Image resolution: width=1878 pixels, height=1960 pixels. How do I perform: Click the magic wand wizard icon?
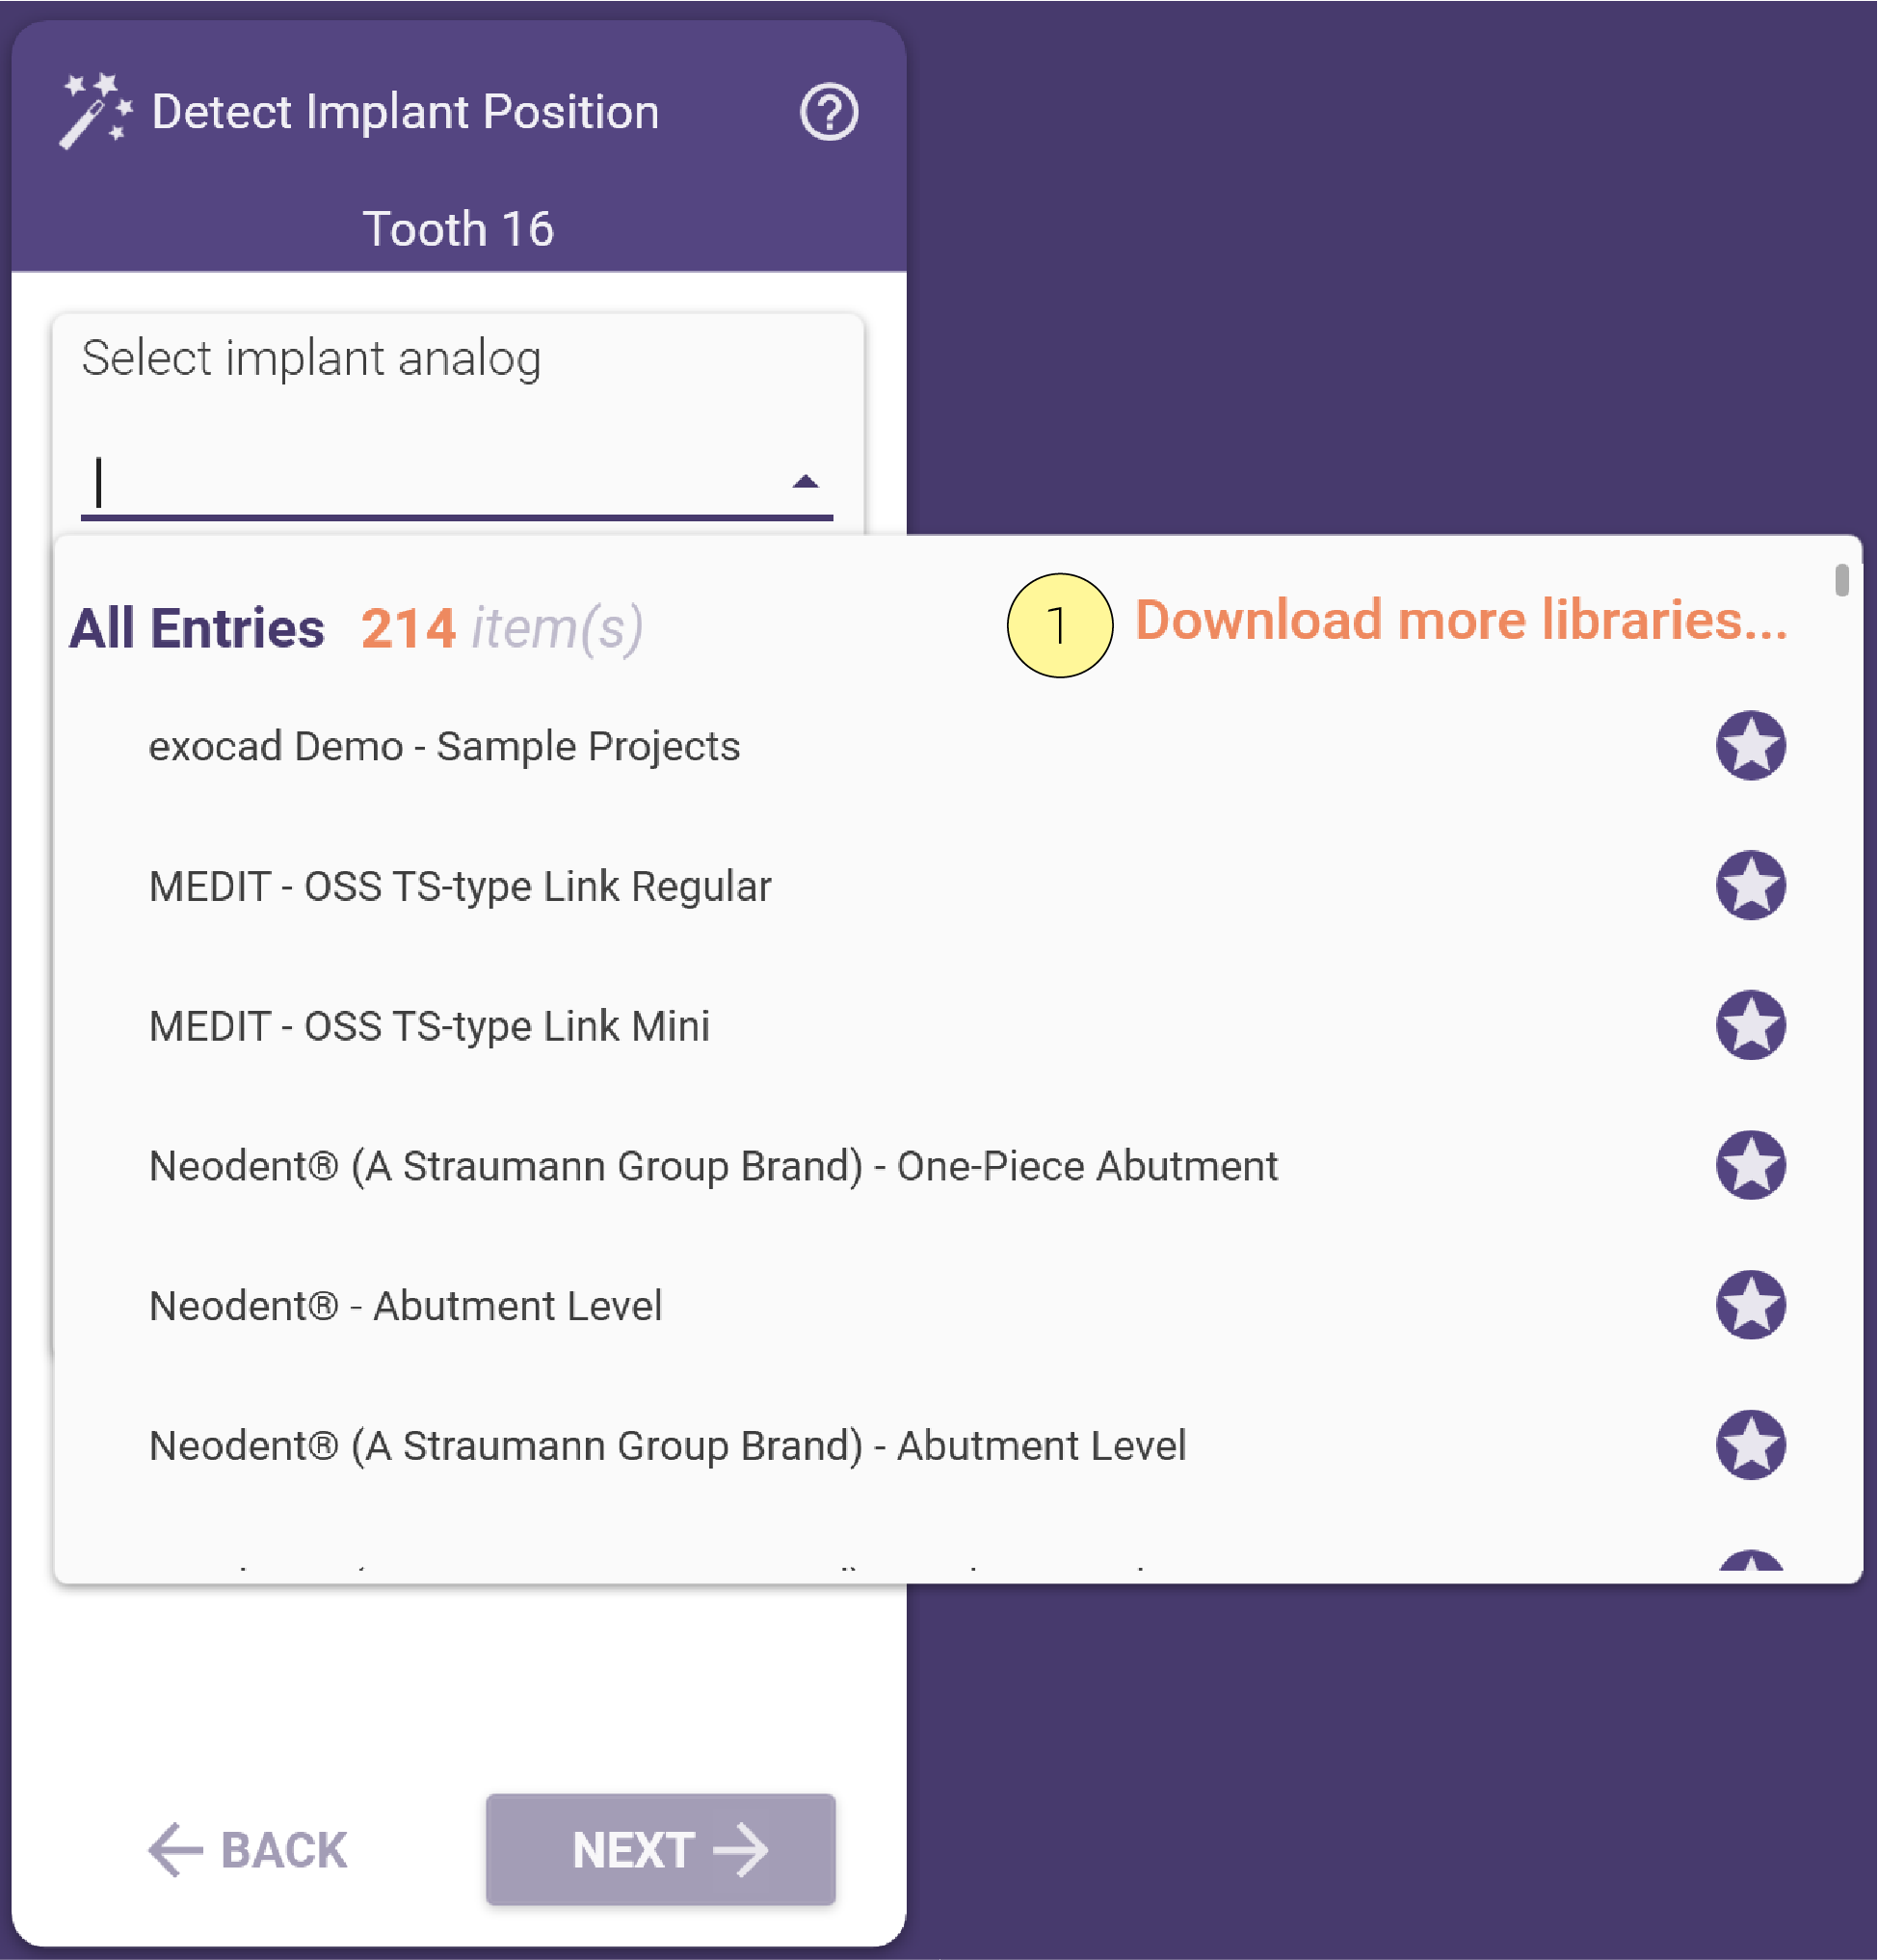click(96, 111)
